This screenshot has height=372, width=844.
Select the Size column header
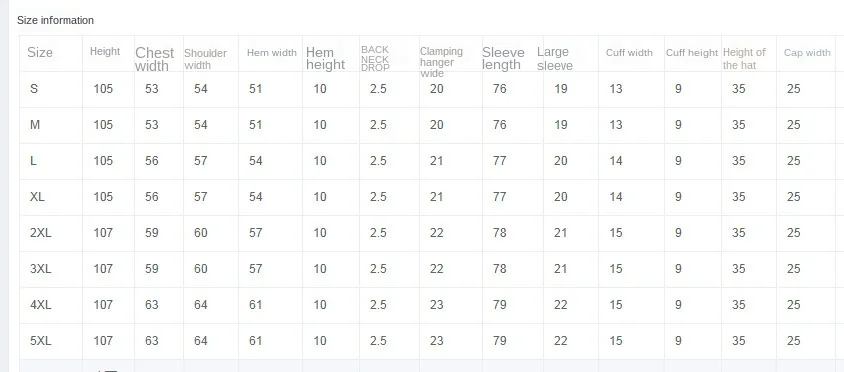(x=40, y=52)
